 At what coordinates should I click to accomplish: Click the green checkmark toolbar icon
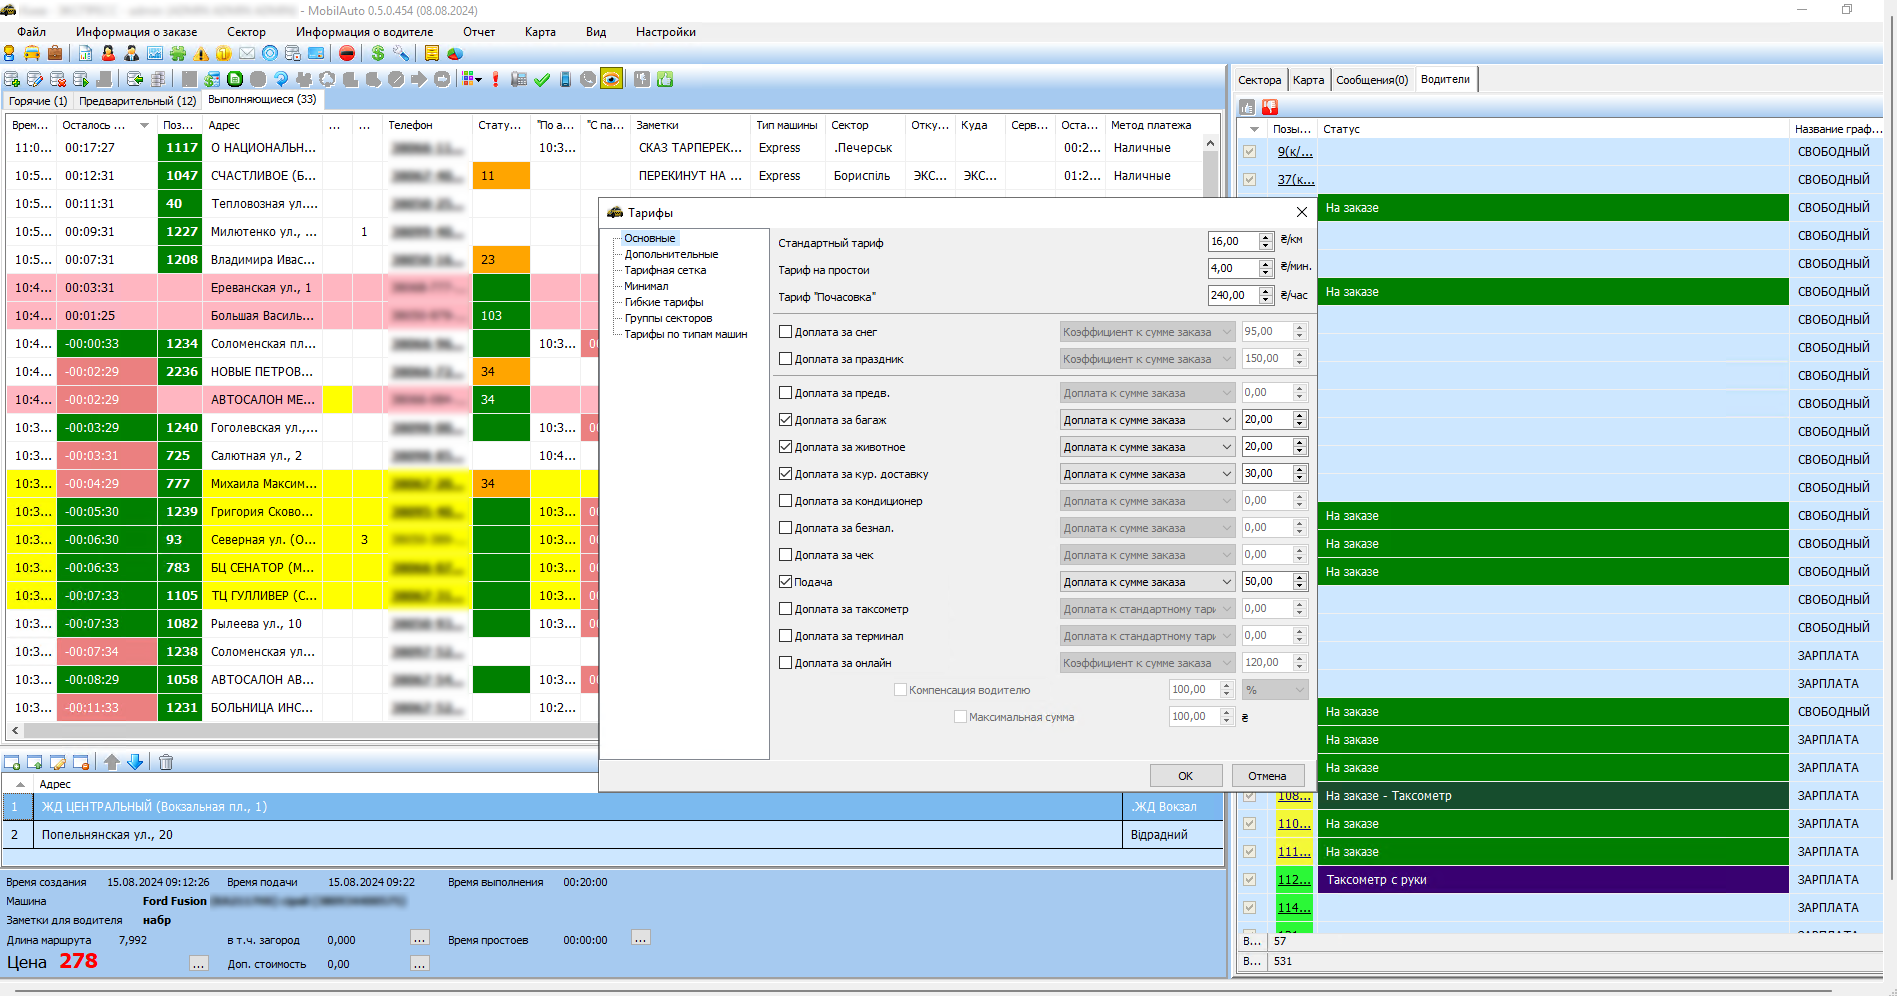[542, 79]
